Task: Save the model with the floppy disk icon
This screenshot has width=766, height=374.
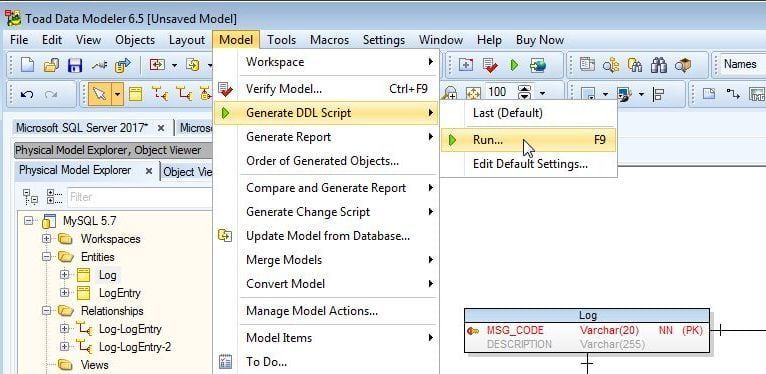Action: [75, 65]
